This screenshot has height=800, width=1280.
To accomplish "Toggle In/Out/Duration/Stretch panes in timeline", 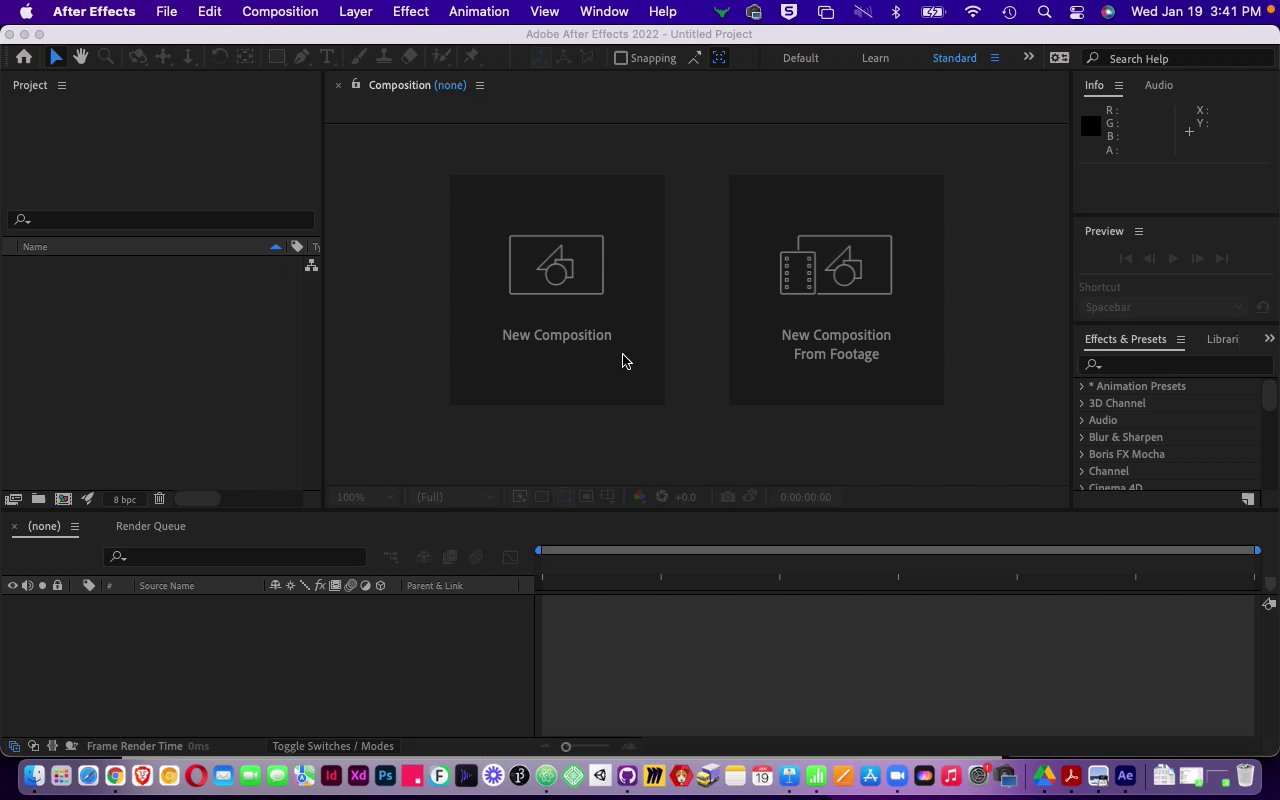I will click(x=52, y=746).
